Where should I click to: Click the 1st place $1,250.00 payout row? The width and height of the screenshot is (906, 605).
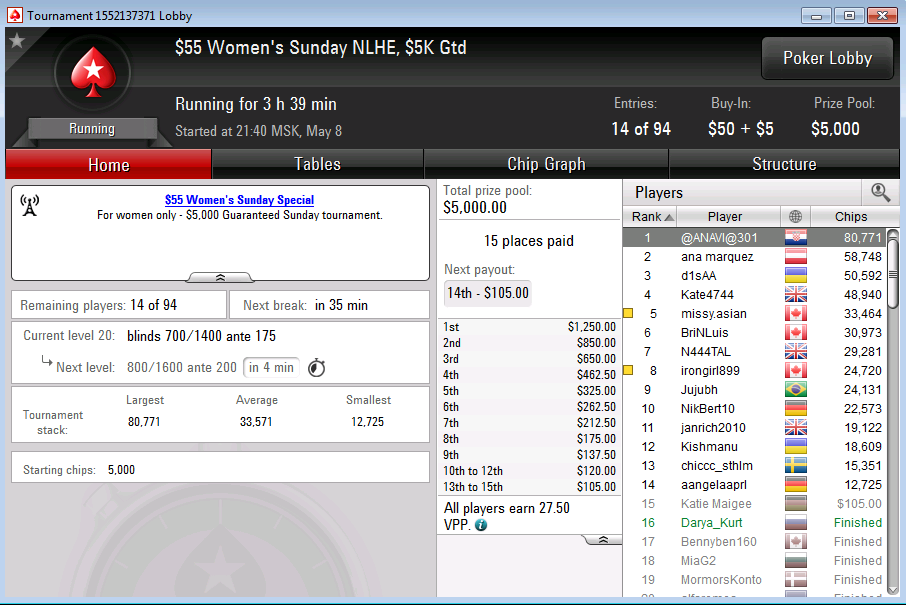tap(529, 327)
